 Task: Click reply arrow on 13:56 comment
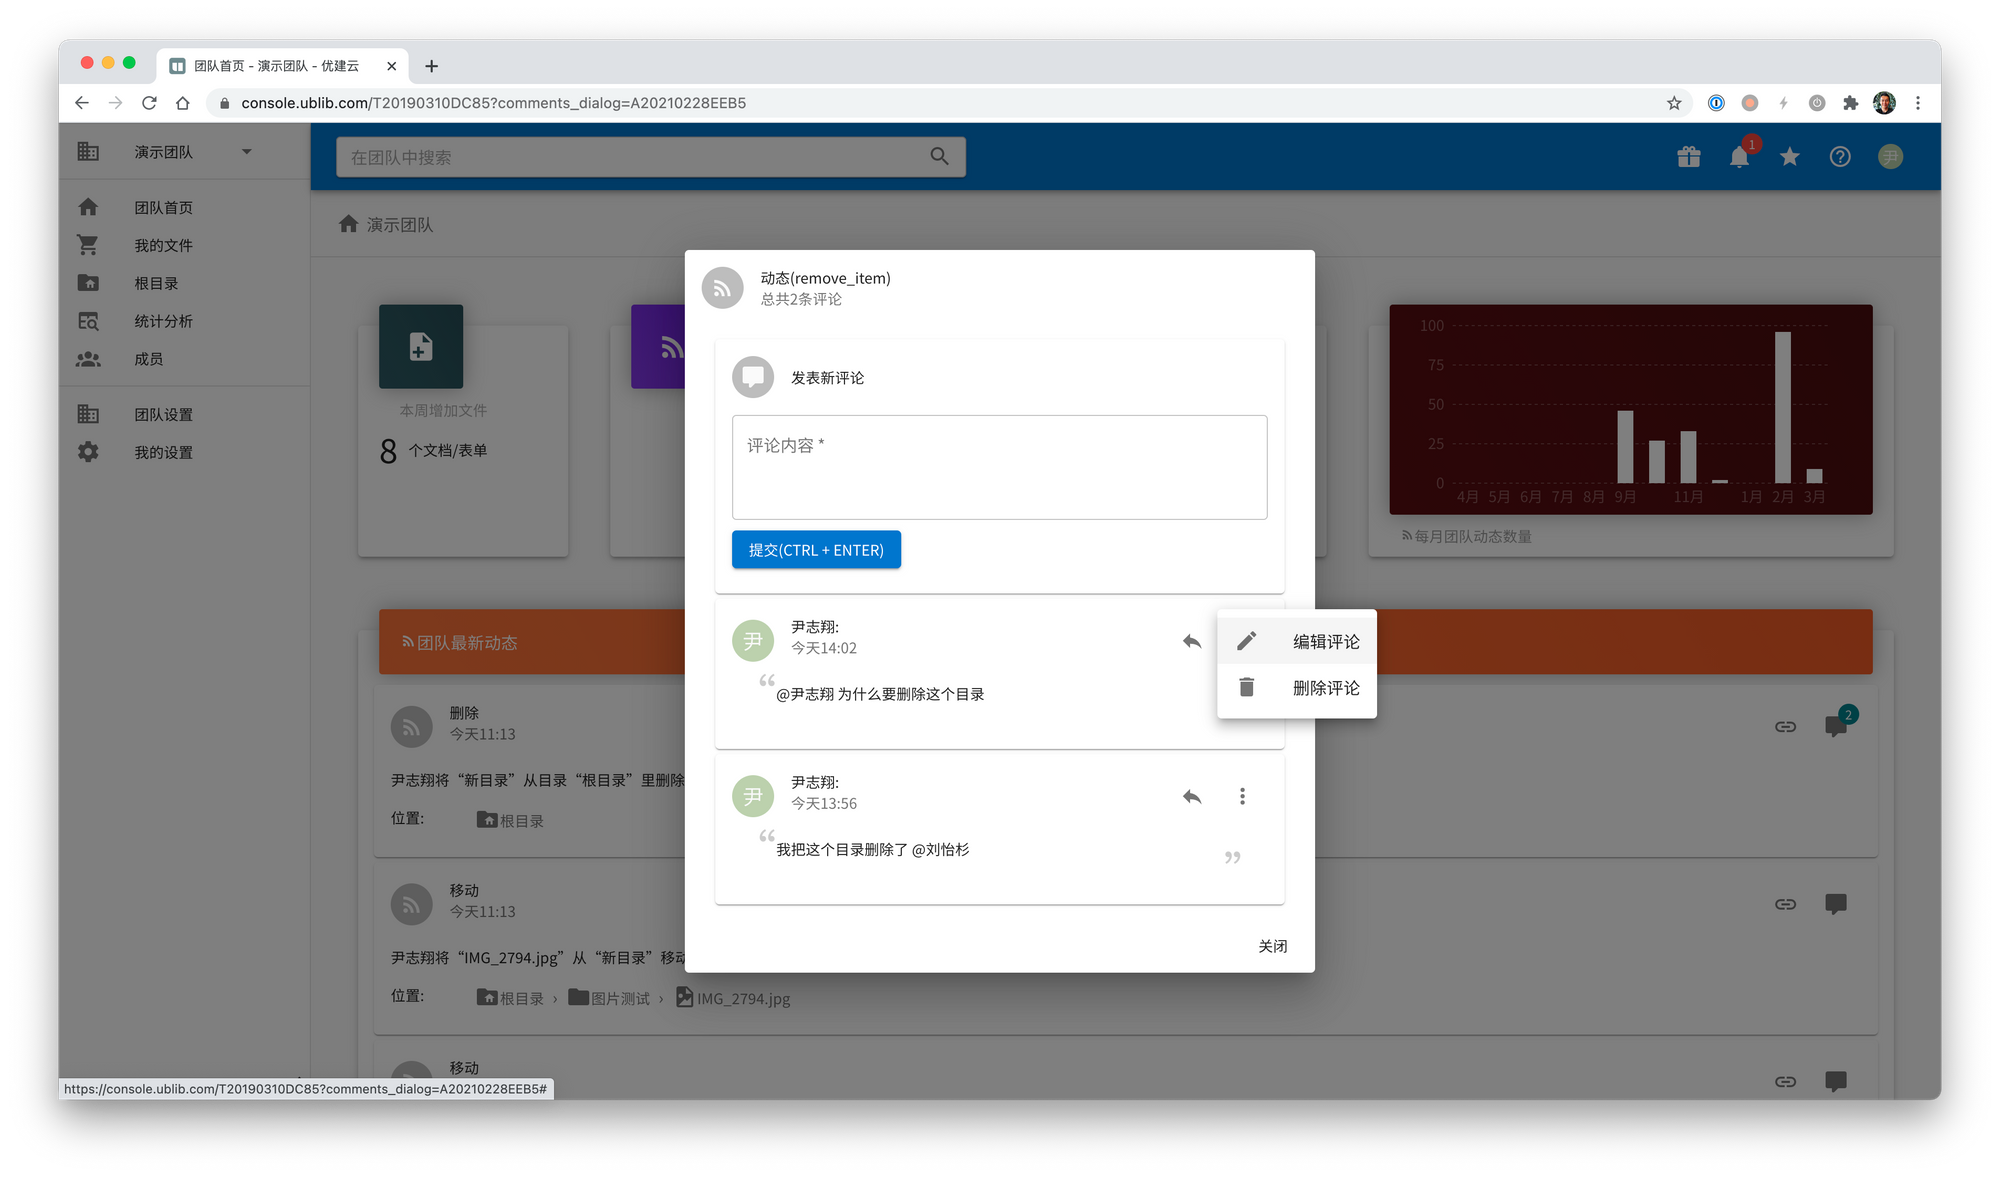pos(1191,796)
